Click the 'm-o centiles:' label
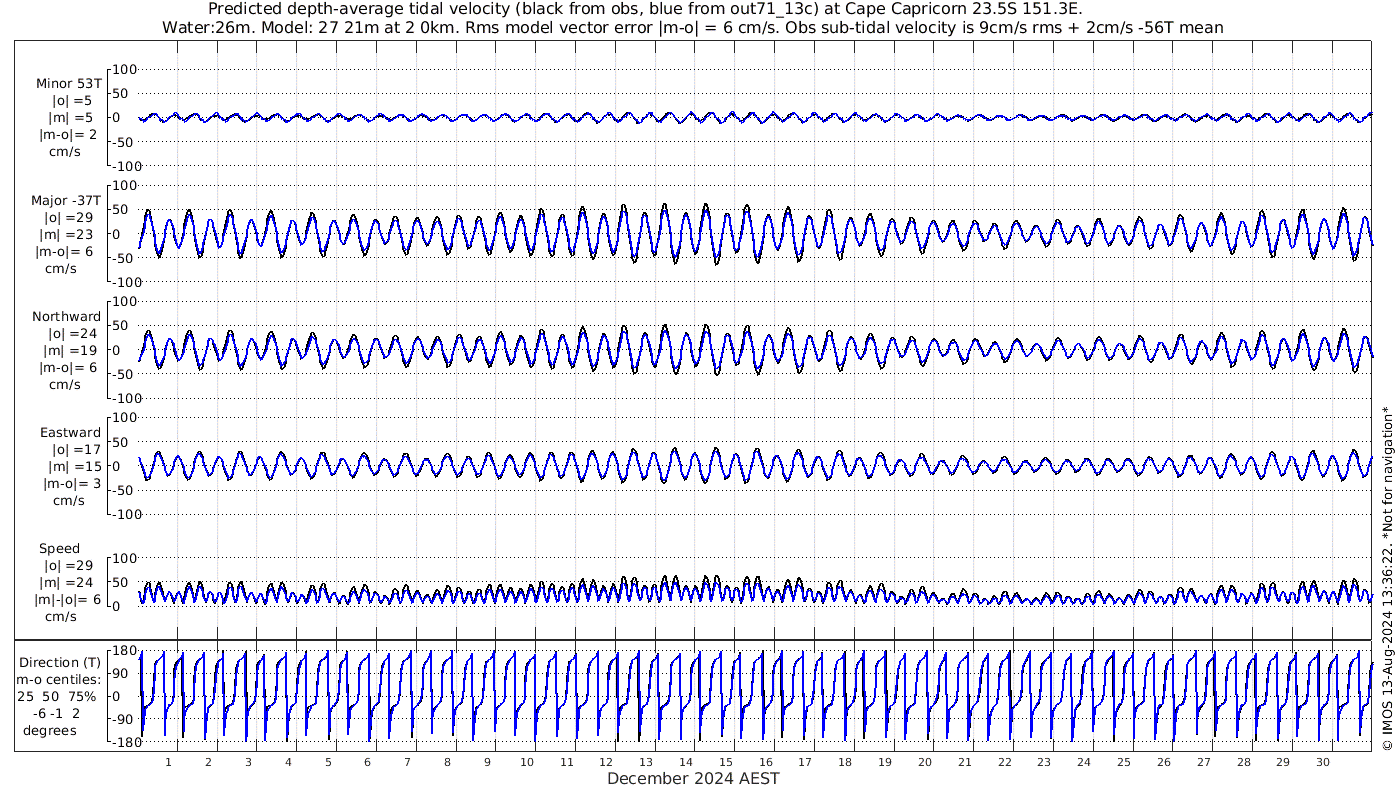Image resolution: width=1400 pixels, height=800 pixels. [x=57, y=680]
